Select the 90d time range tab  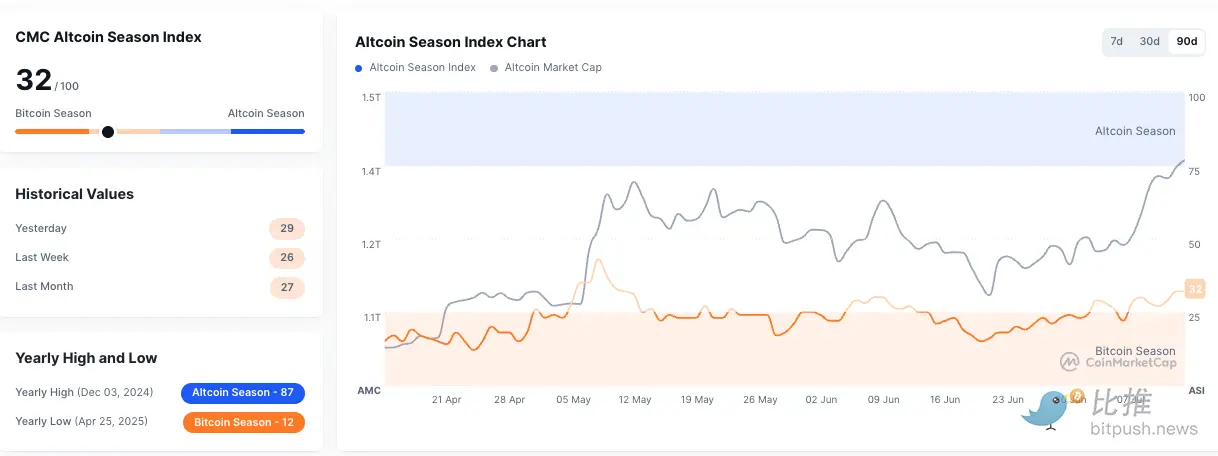pyautogui.click(x=1187, y=42)
